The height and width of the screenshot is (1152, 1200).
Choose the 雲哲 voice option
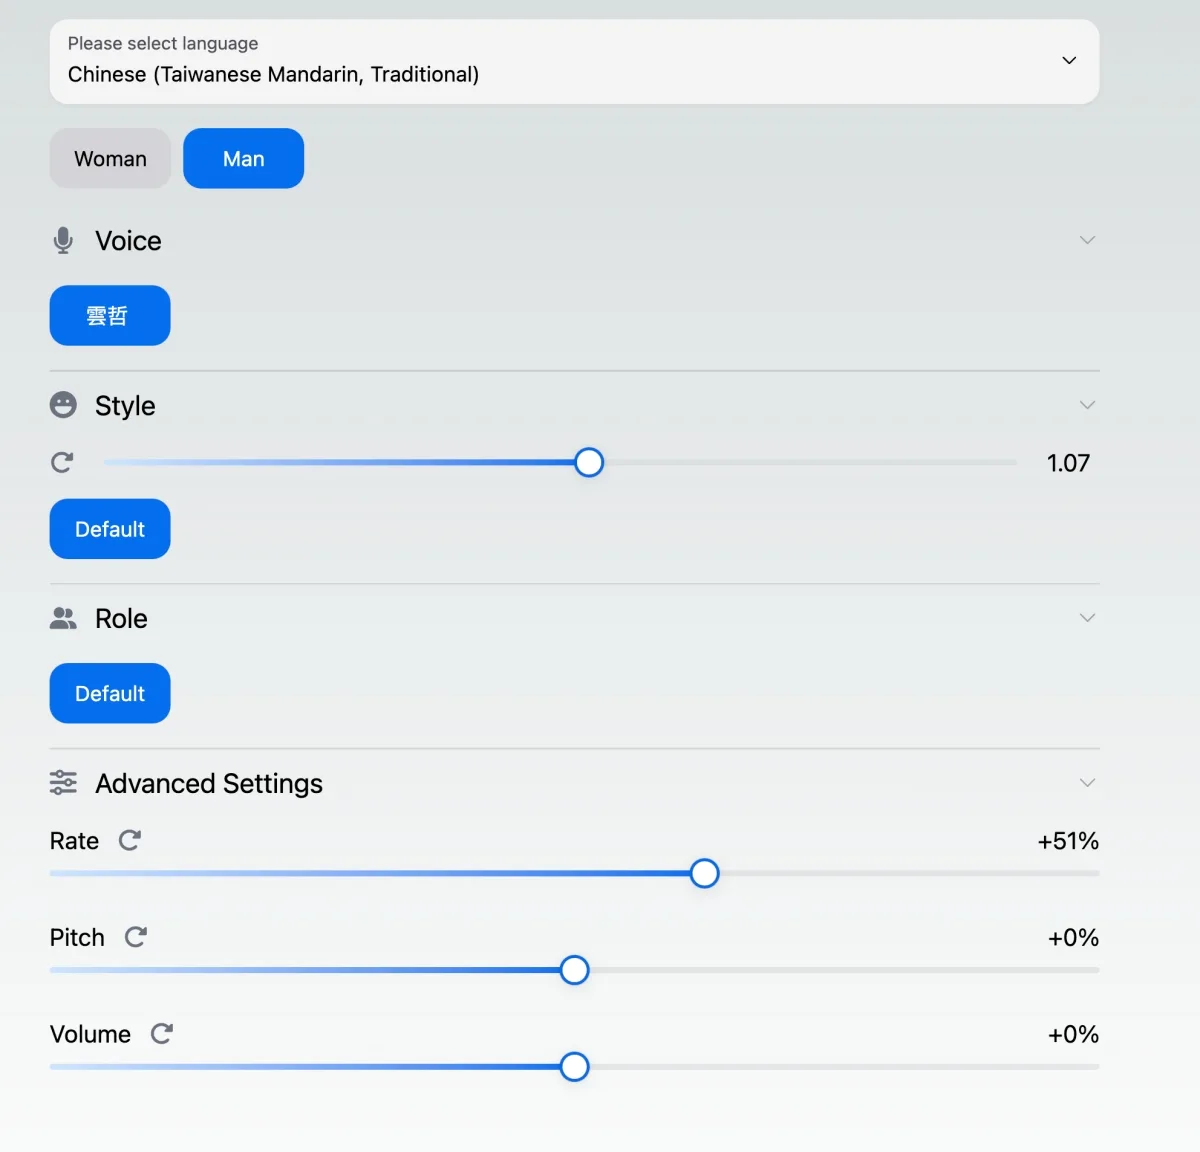(110, 316)
